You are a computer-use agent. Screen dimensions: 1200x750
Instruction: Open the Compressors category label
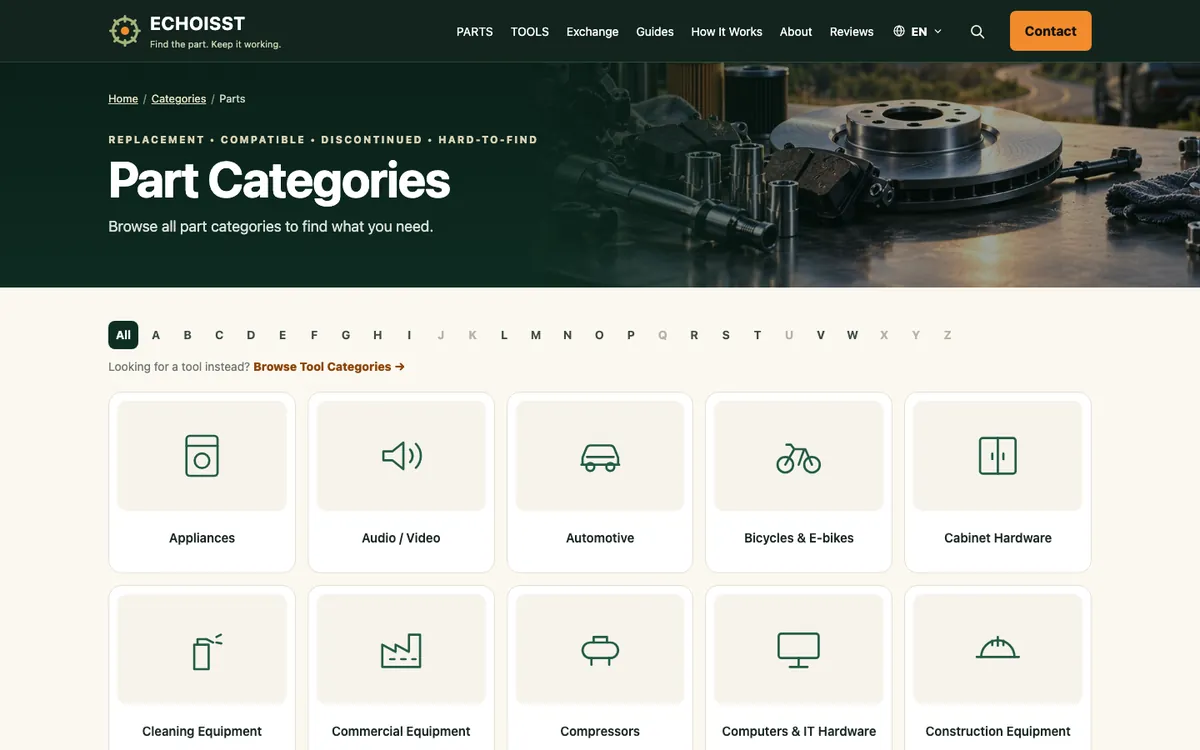click(600, 731)
